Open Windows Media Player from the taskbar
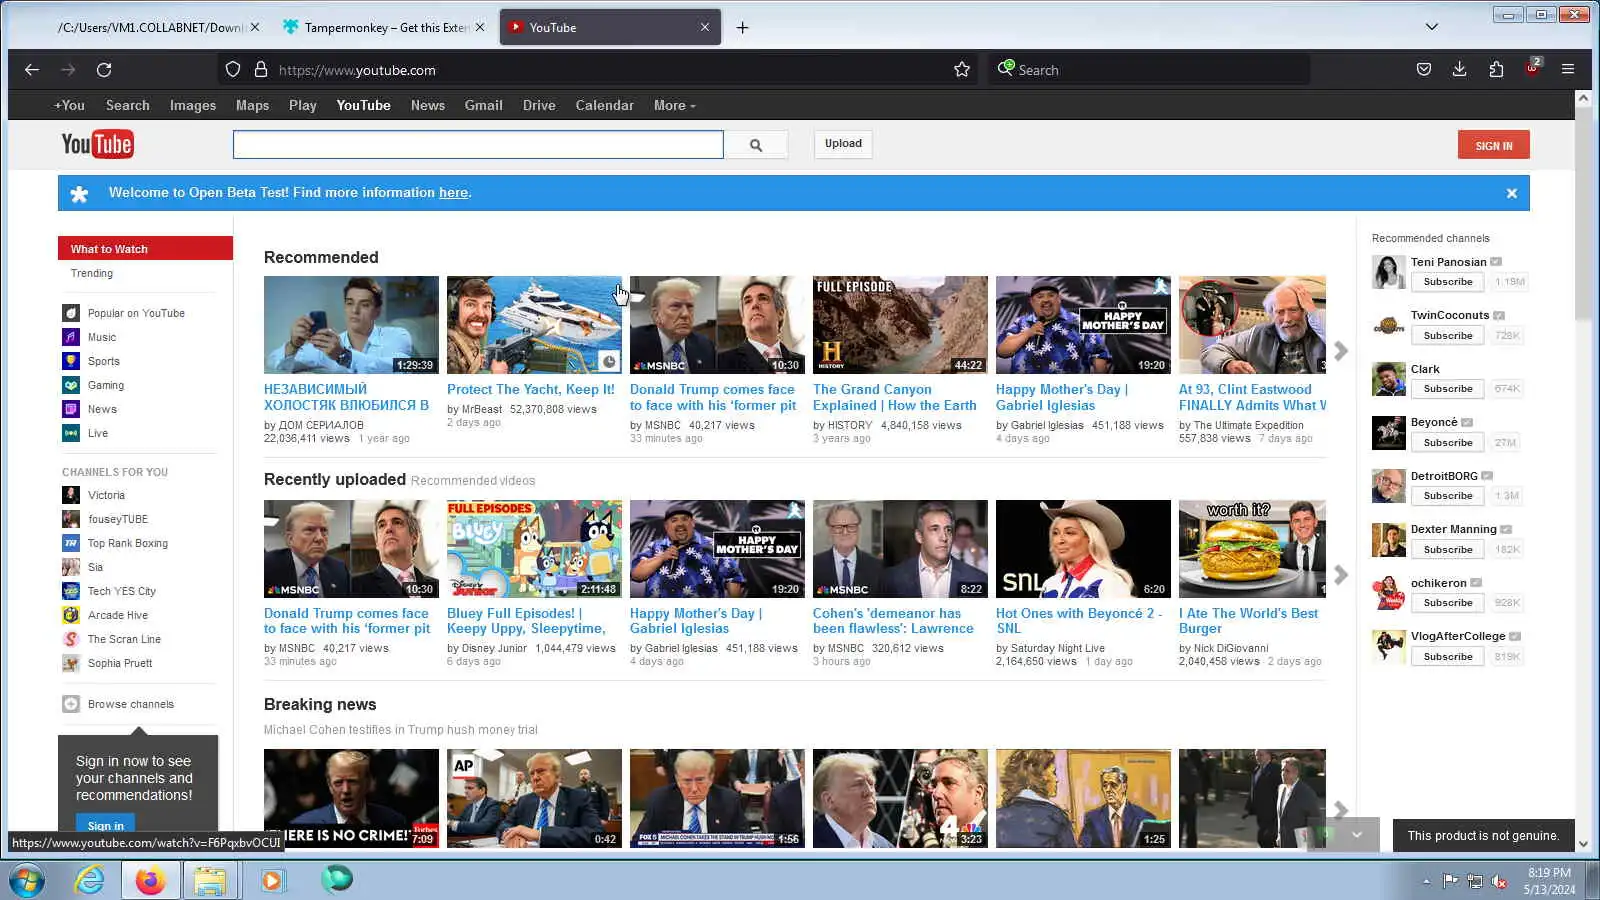The width and height of the screenshot is (1600, 900). click(271, 880)
